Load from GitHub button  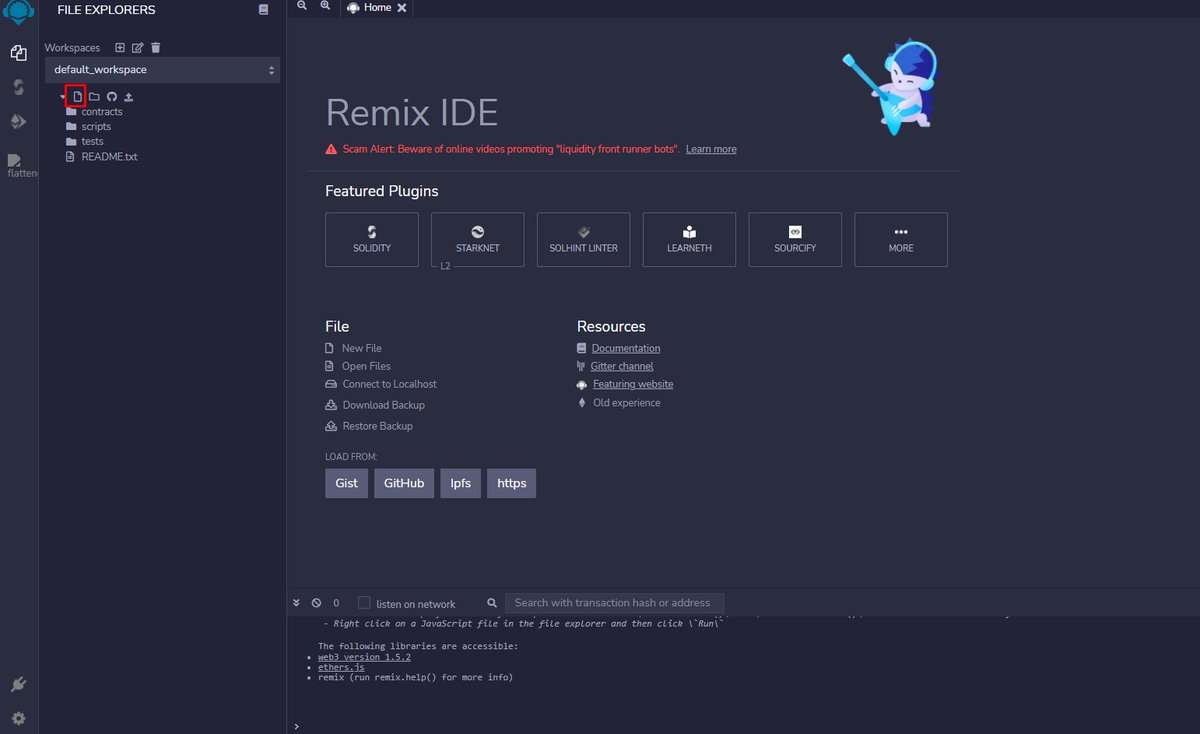tap(404, 483)
